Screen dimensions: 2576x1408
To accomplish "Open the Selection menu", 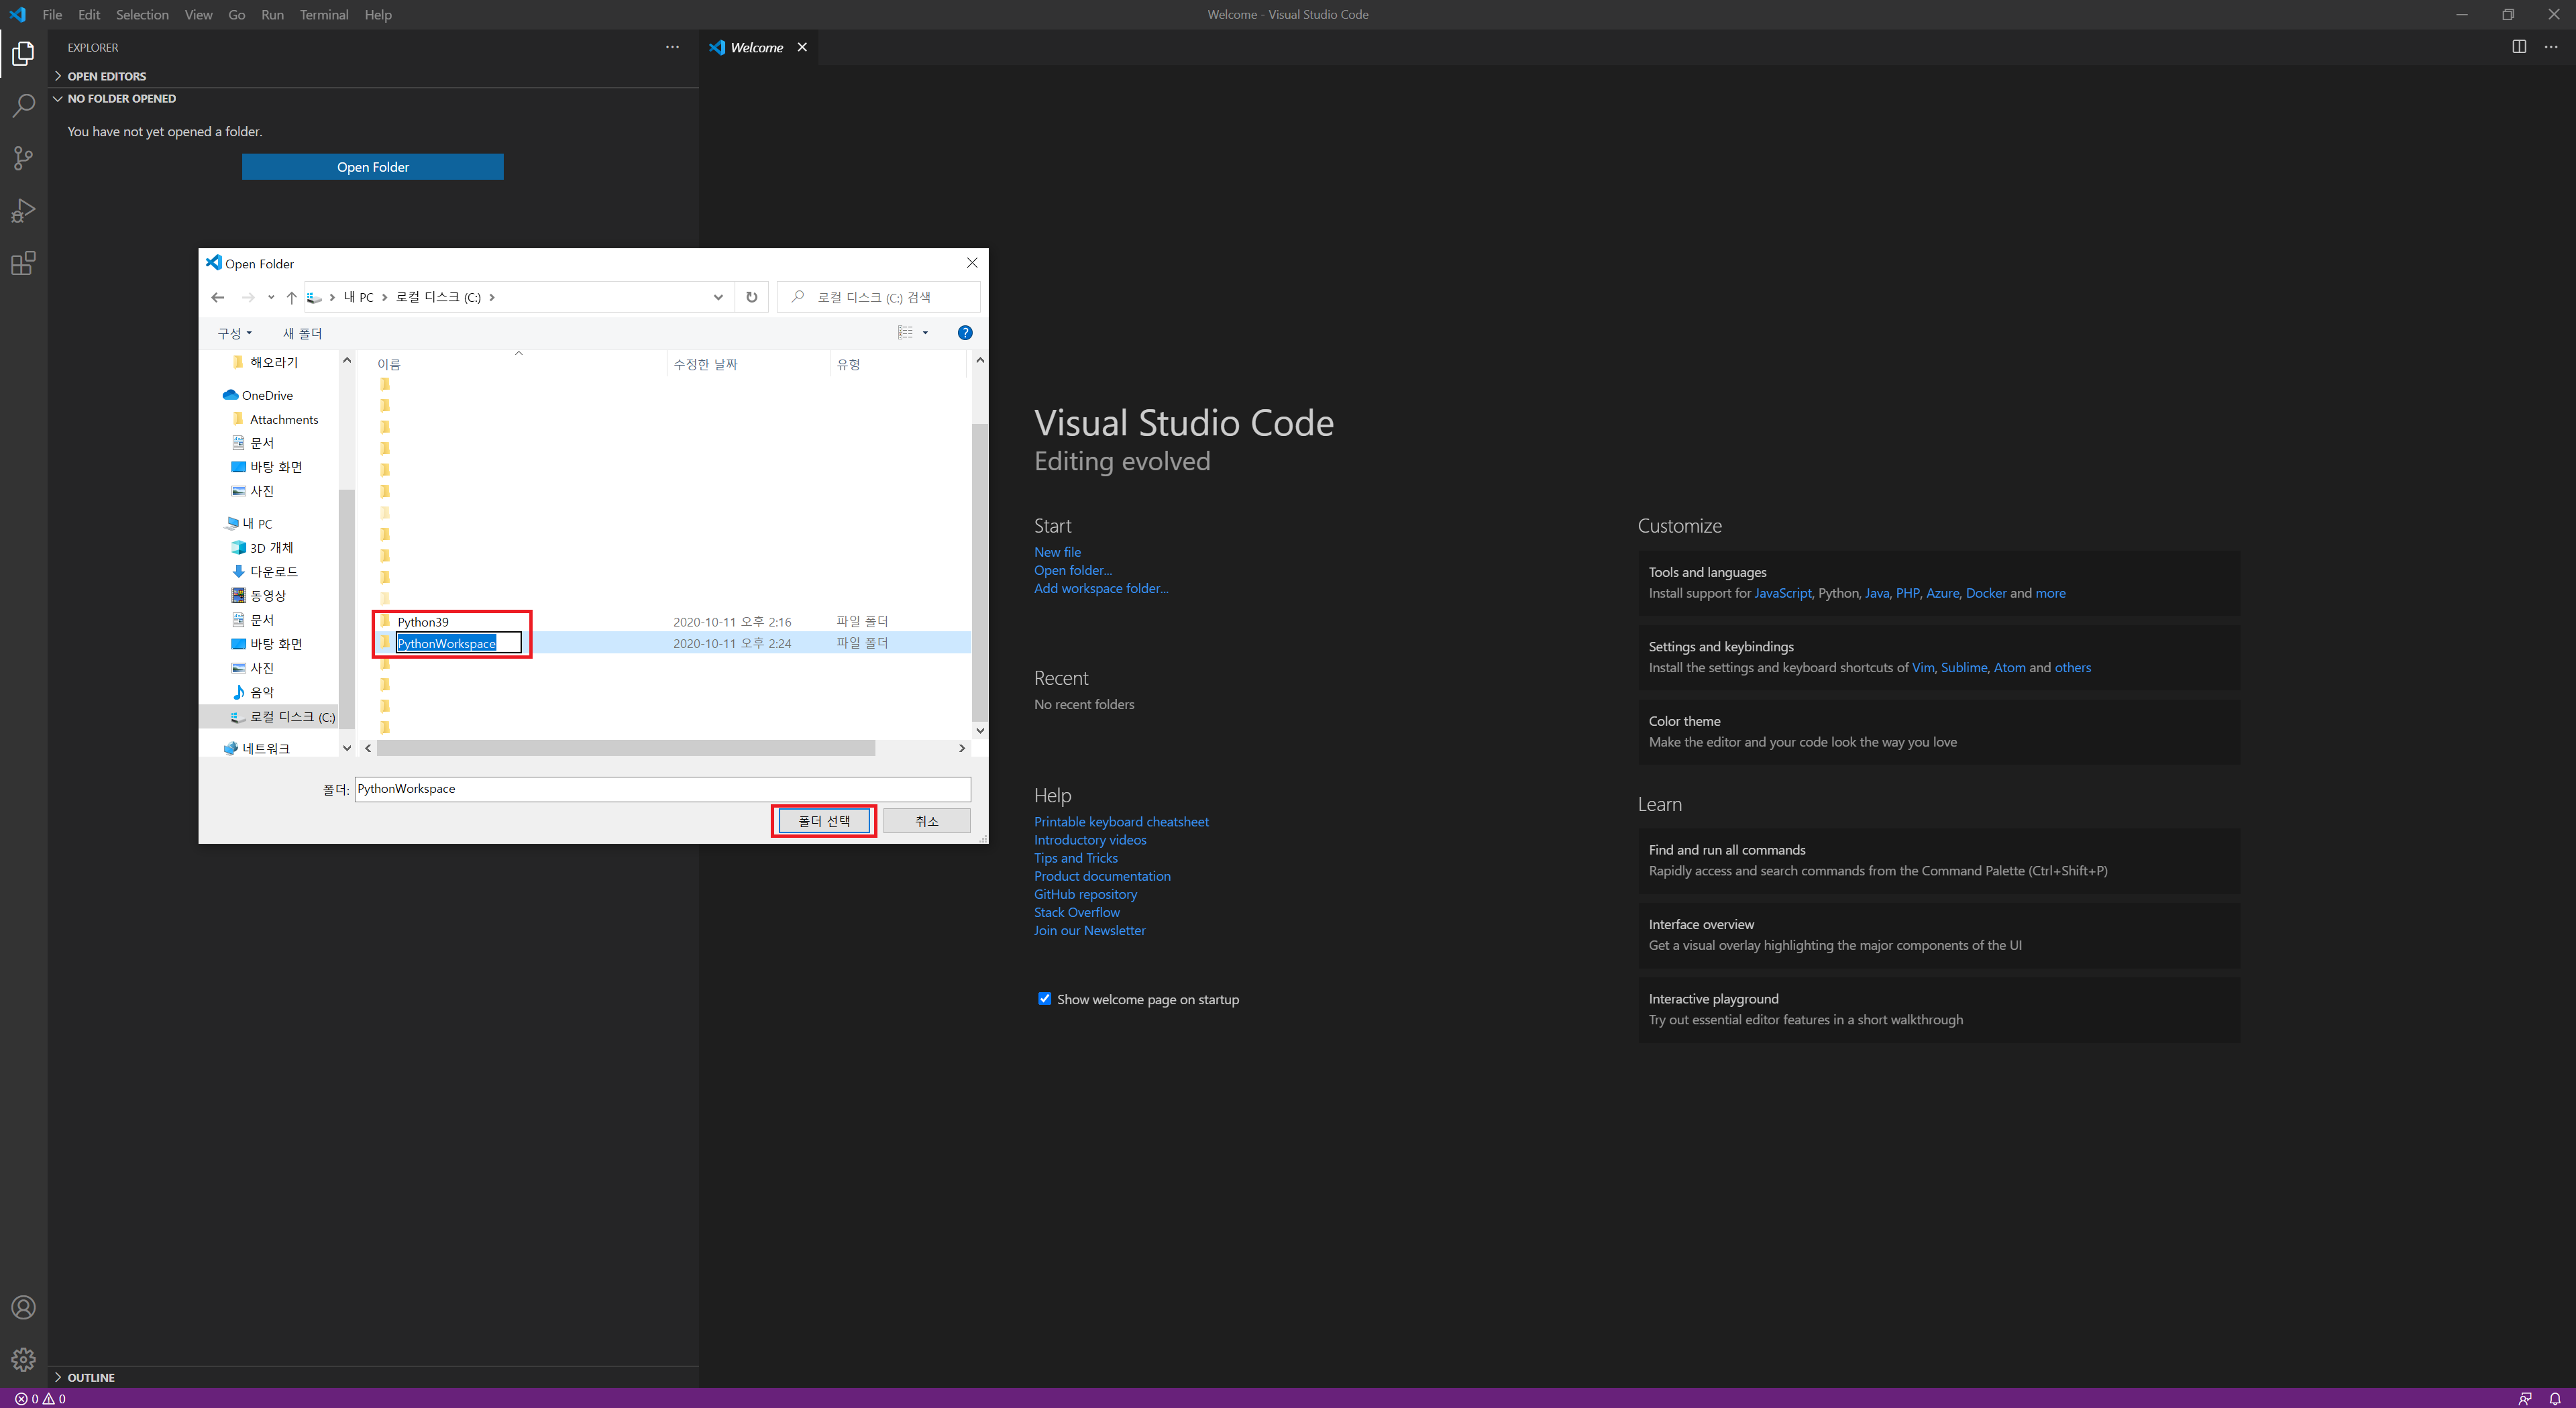I will point(142,14).
